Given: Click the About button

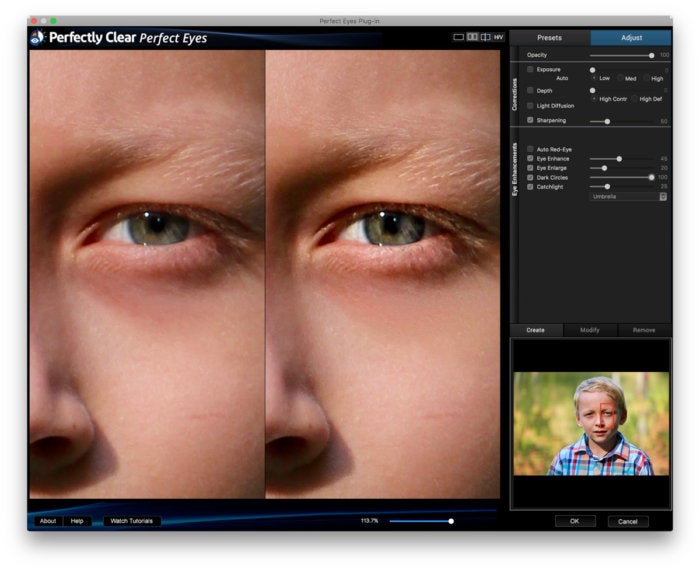Looking at the screenshot, I should coord(48,521).
